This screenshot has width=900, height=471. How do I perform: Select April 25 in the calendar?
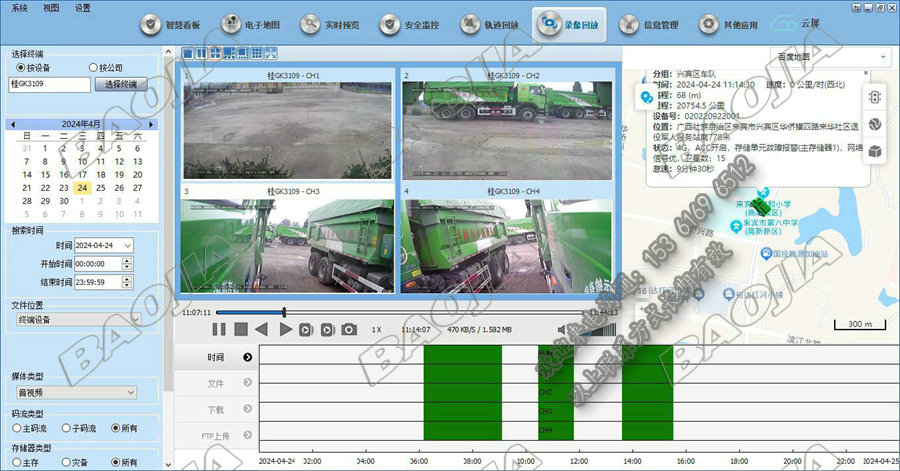(x=100, y=187)
